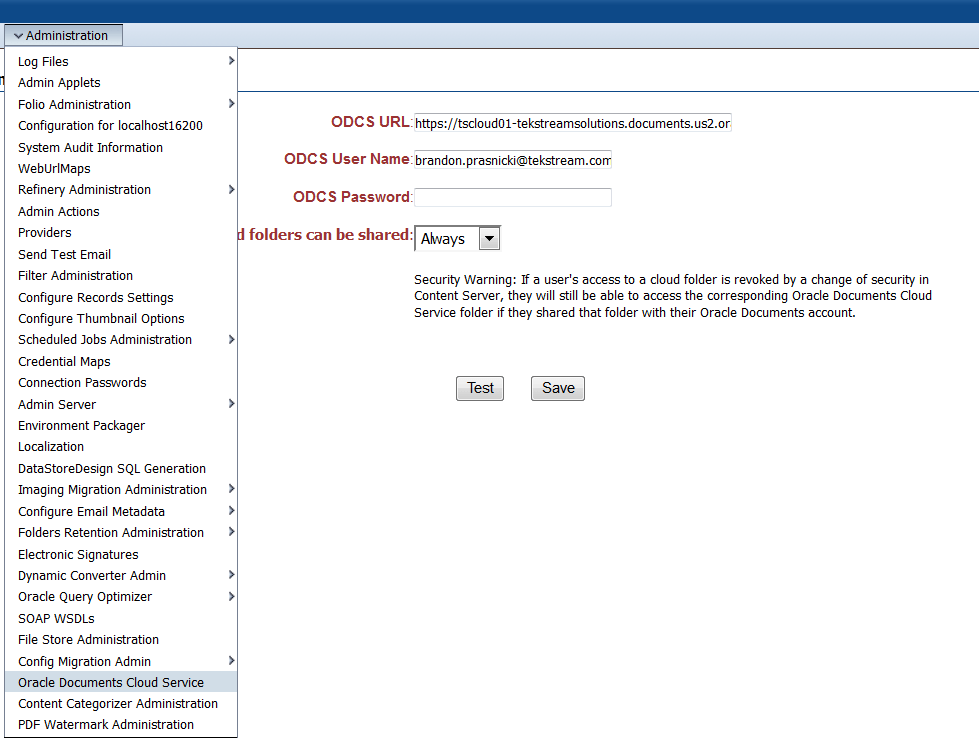The width and height of the screenshot is (979, 753).
Task: Open the folder sharing Always dropdown
Action: pyautogui.click(x=458, y=239)
